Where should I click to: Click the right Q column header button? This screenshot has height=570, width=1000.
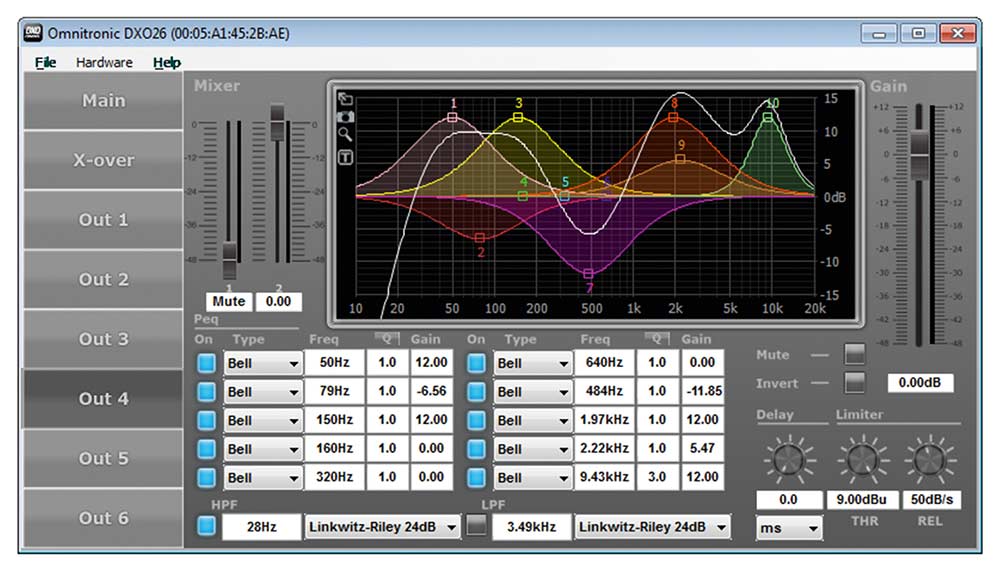(657, 339)
